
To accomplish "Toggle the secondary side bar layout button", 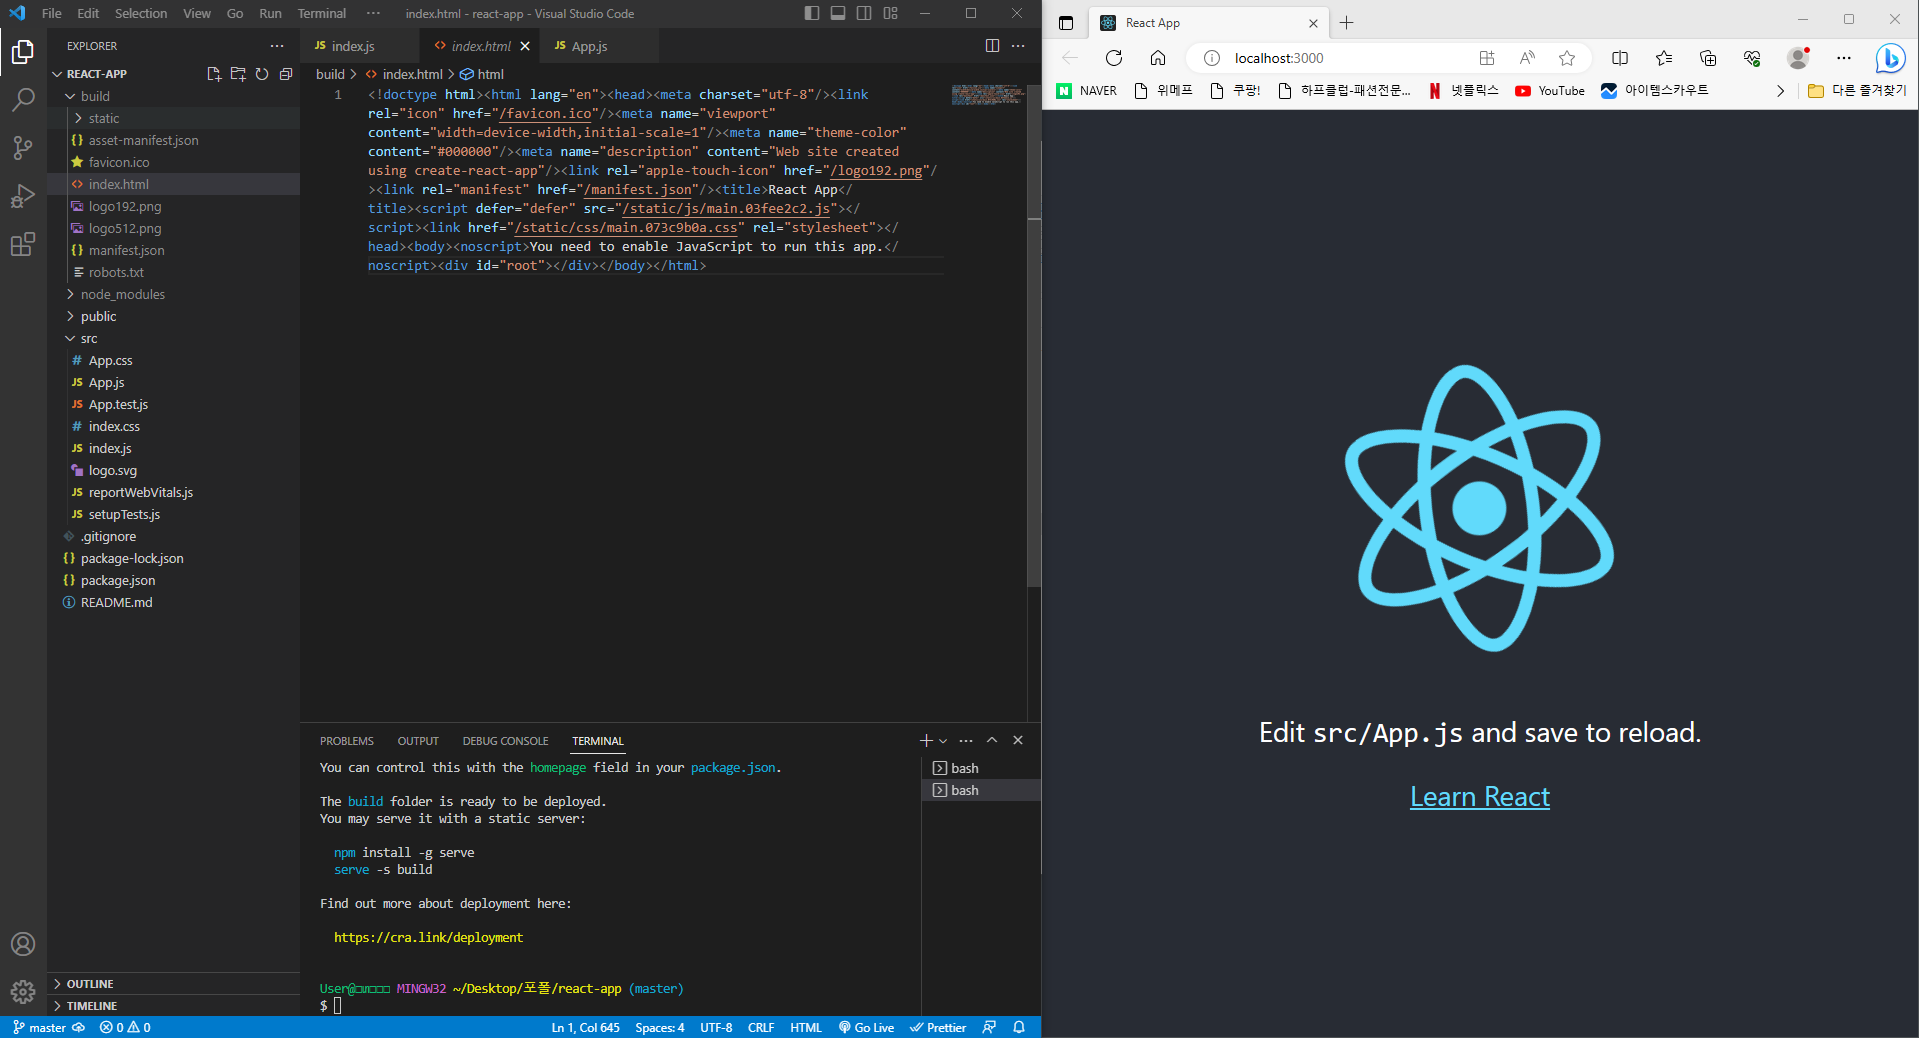I will click(x=864, y=13).
